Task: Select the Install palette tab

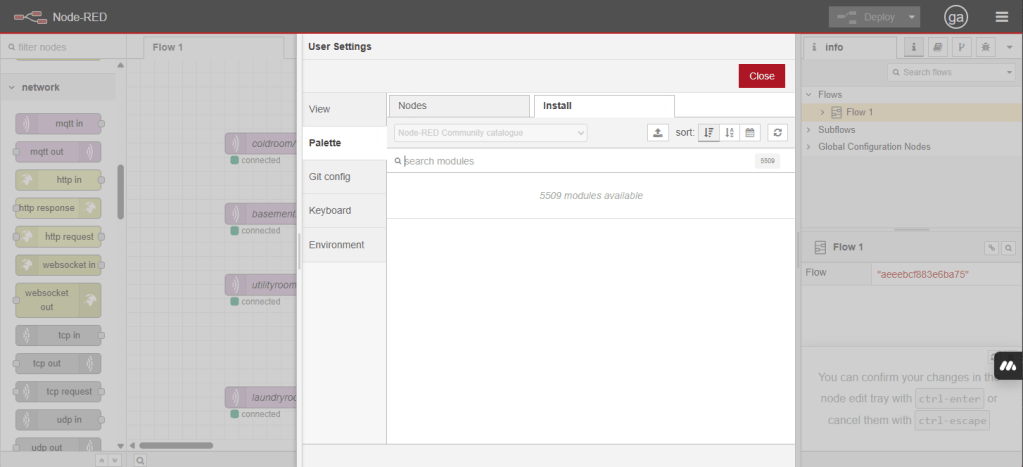Action: pyautogui.click(x=604, y=106)
